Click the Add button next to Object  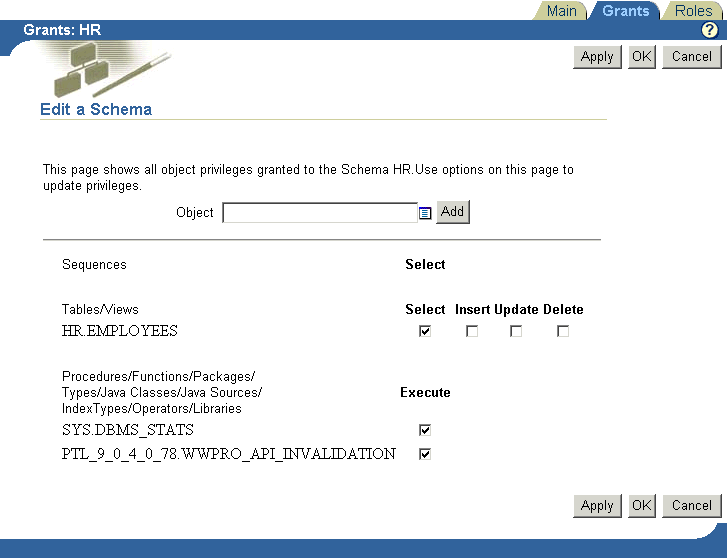click(453, 212)
